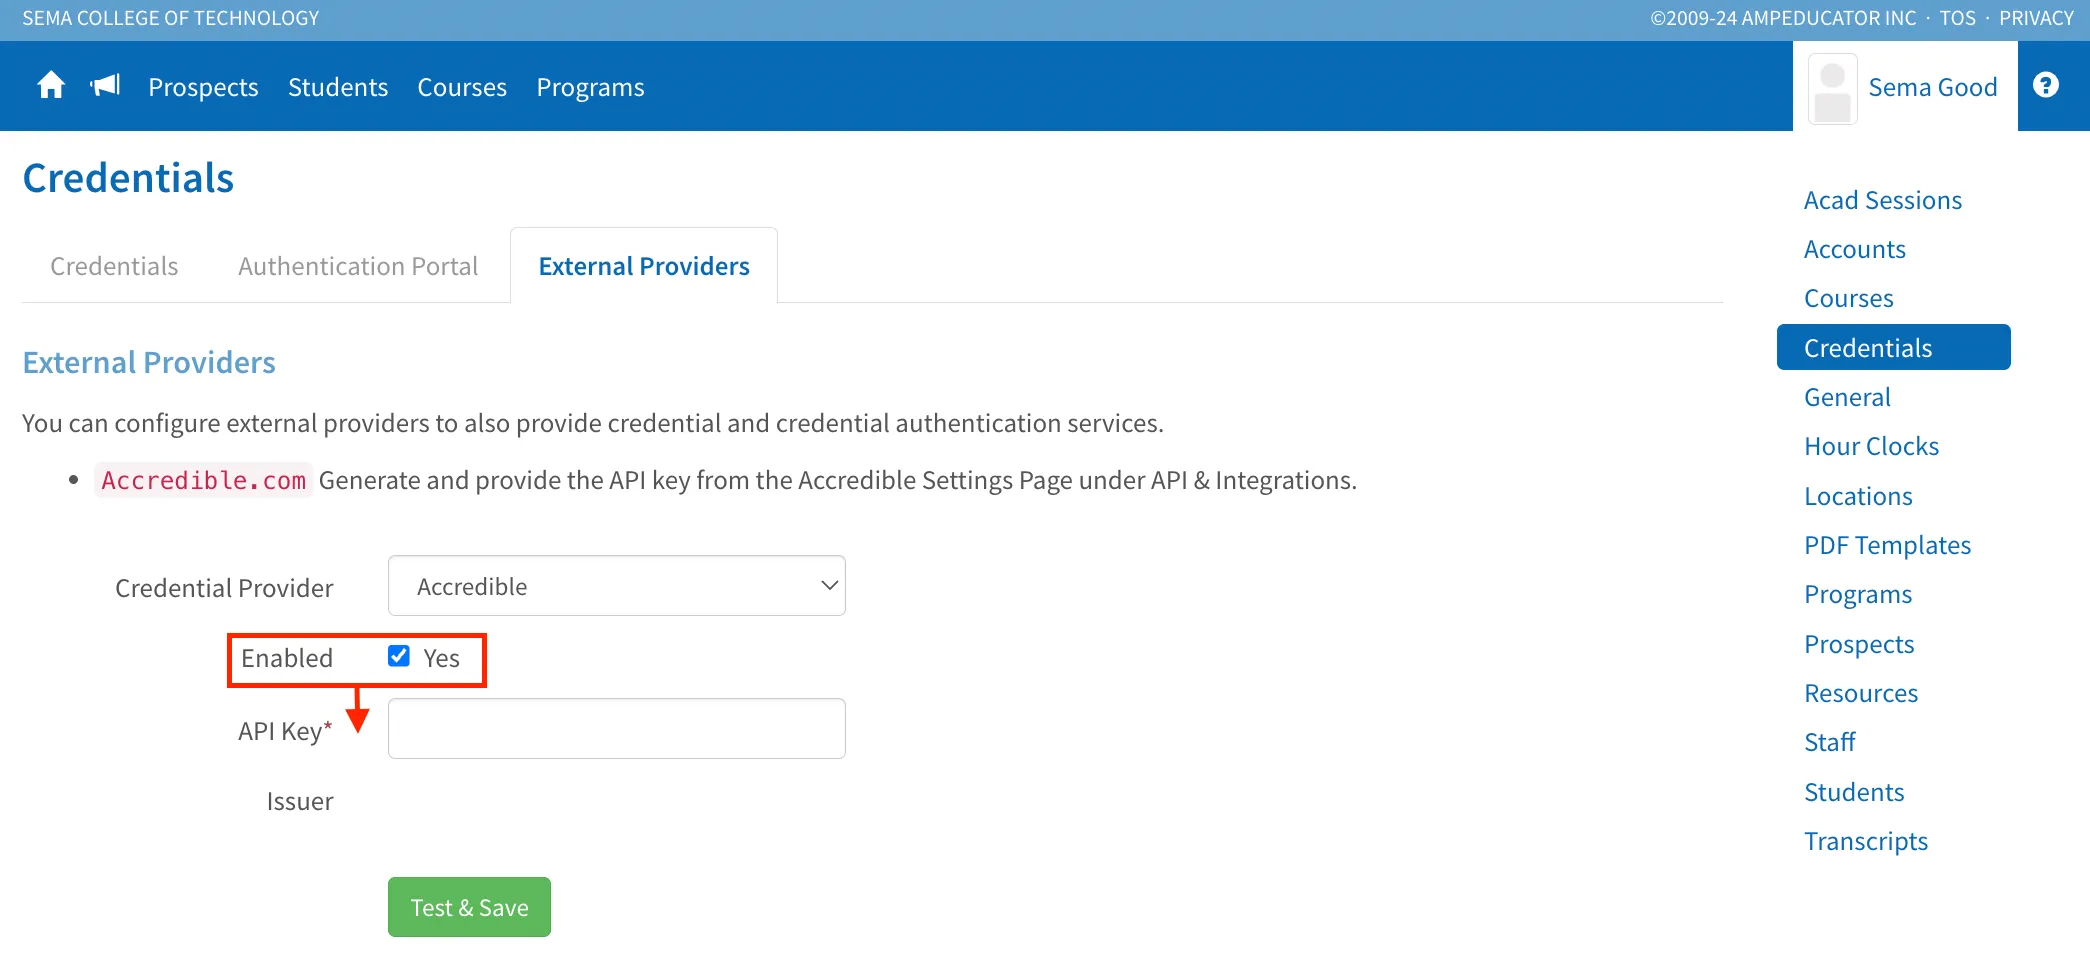This screenshot has width=2090, height=962.
Task: Open PDF Templates settings
Action: point(1887,545)
